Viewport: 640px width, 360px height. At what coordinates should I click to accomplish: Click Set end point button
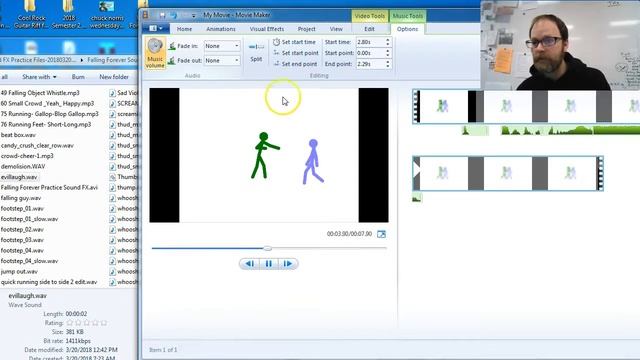(x=295, y=64)
